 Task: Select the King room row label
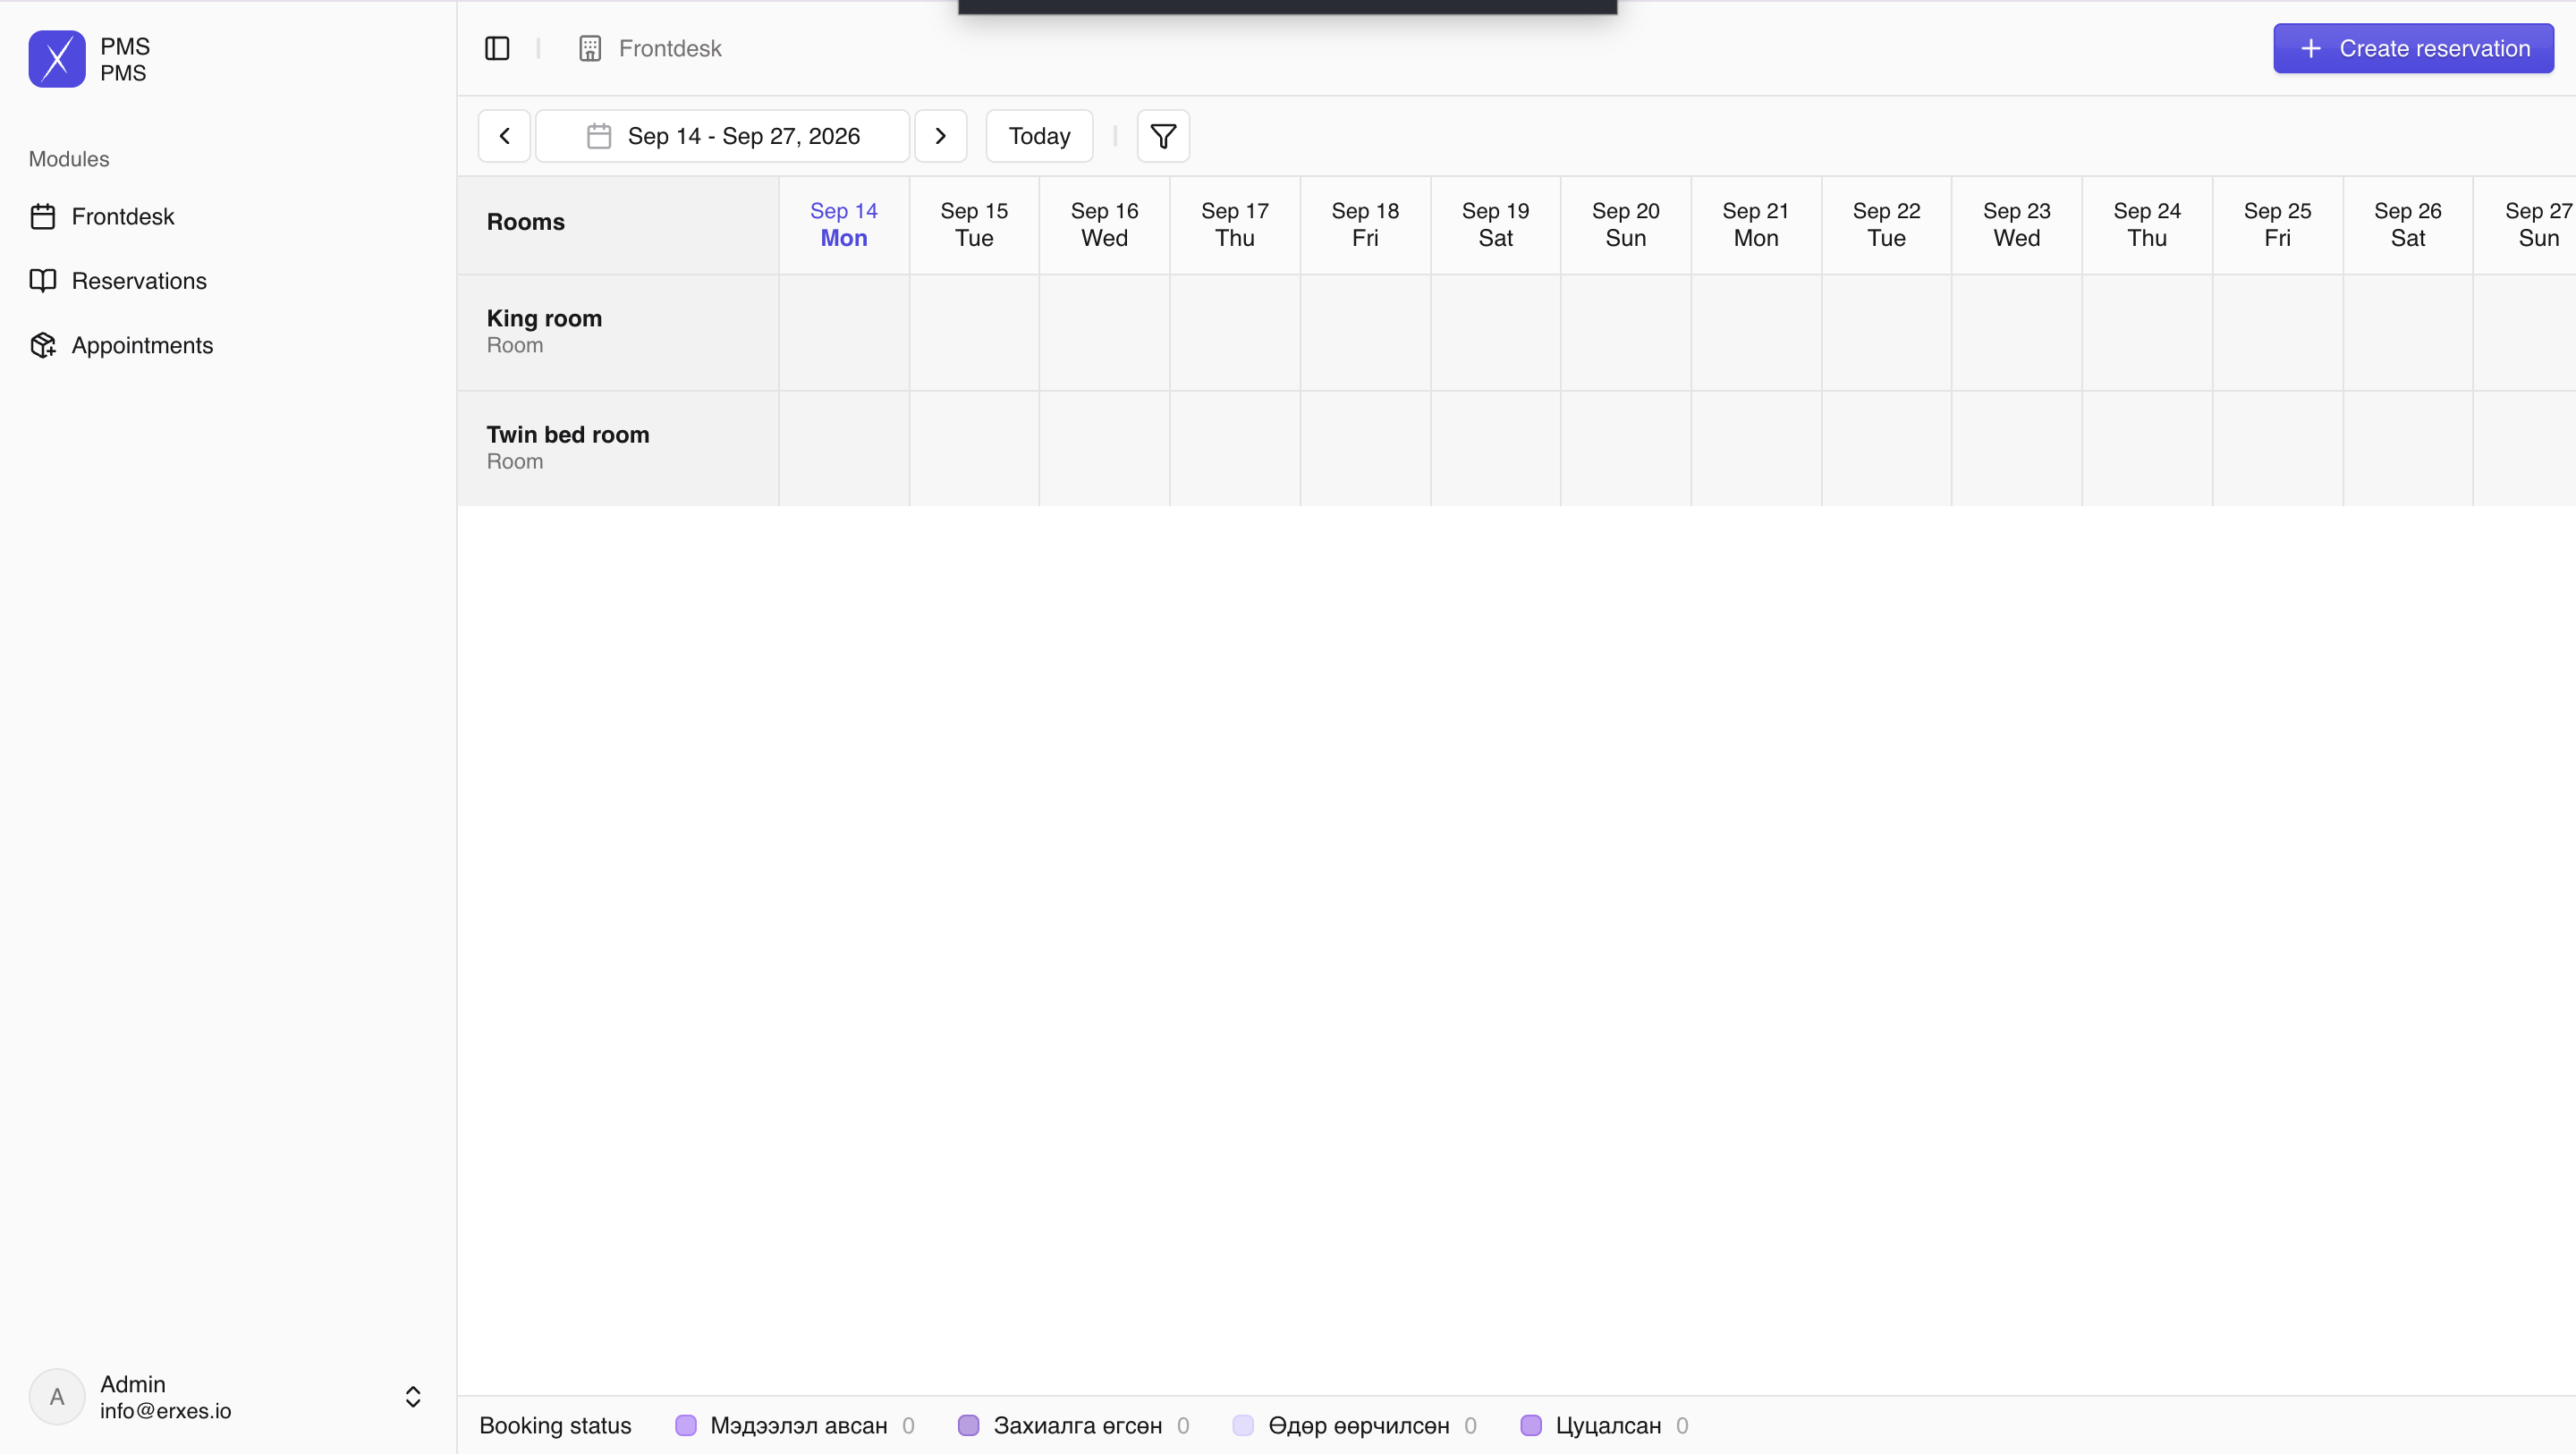[x=618, y=332]
